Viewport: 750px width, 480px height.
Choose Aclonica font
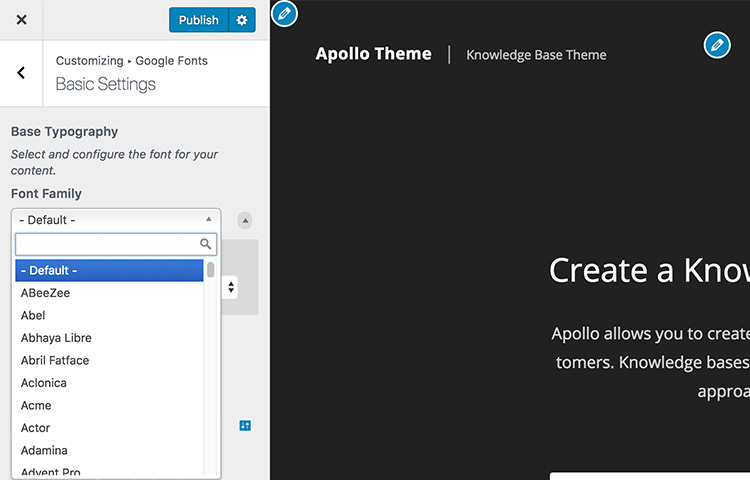coord(109,382)
